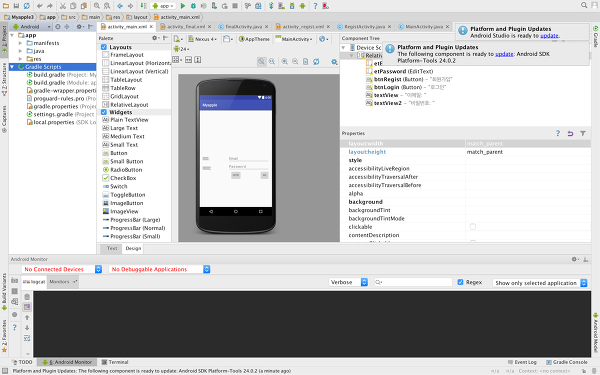Click the AppTheme button
This screenshot has height=375, width=600.
[x=254, y=39]
